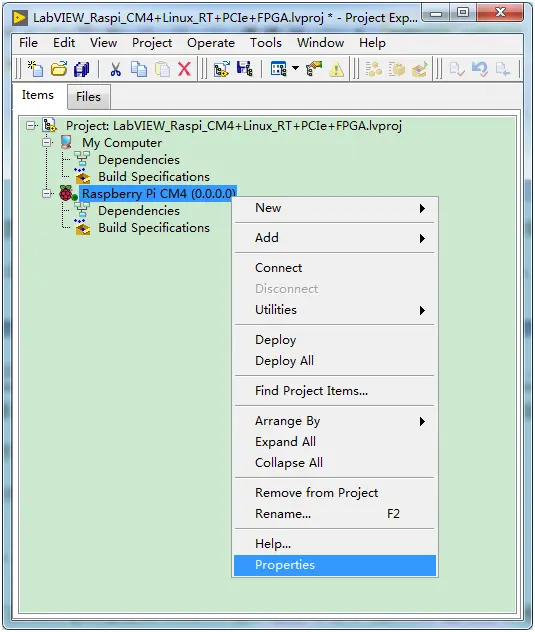535x632 pixels.
Task: Choose Deploy All from context menu
Action: click(335, 361)
